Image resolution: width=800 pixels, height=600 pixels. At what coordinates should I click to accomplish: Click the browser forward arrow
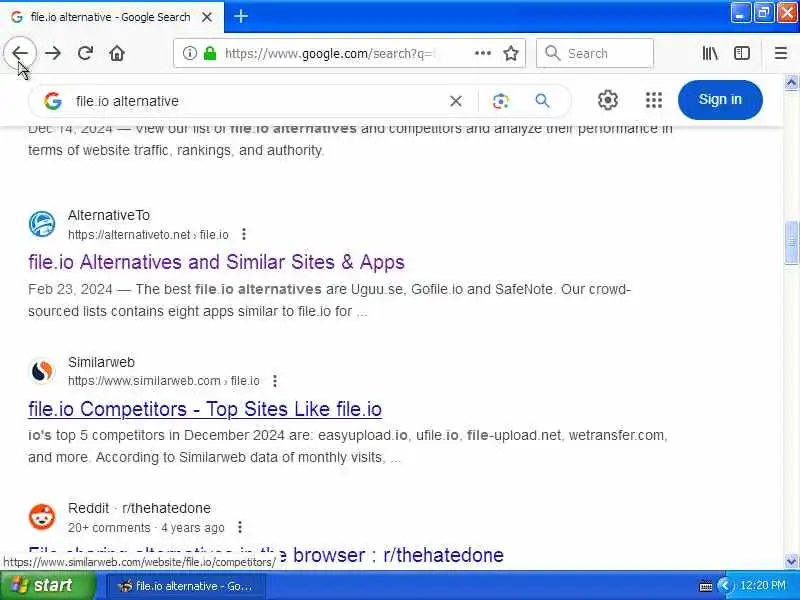pos(53,53)
